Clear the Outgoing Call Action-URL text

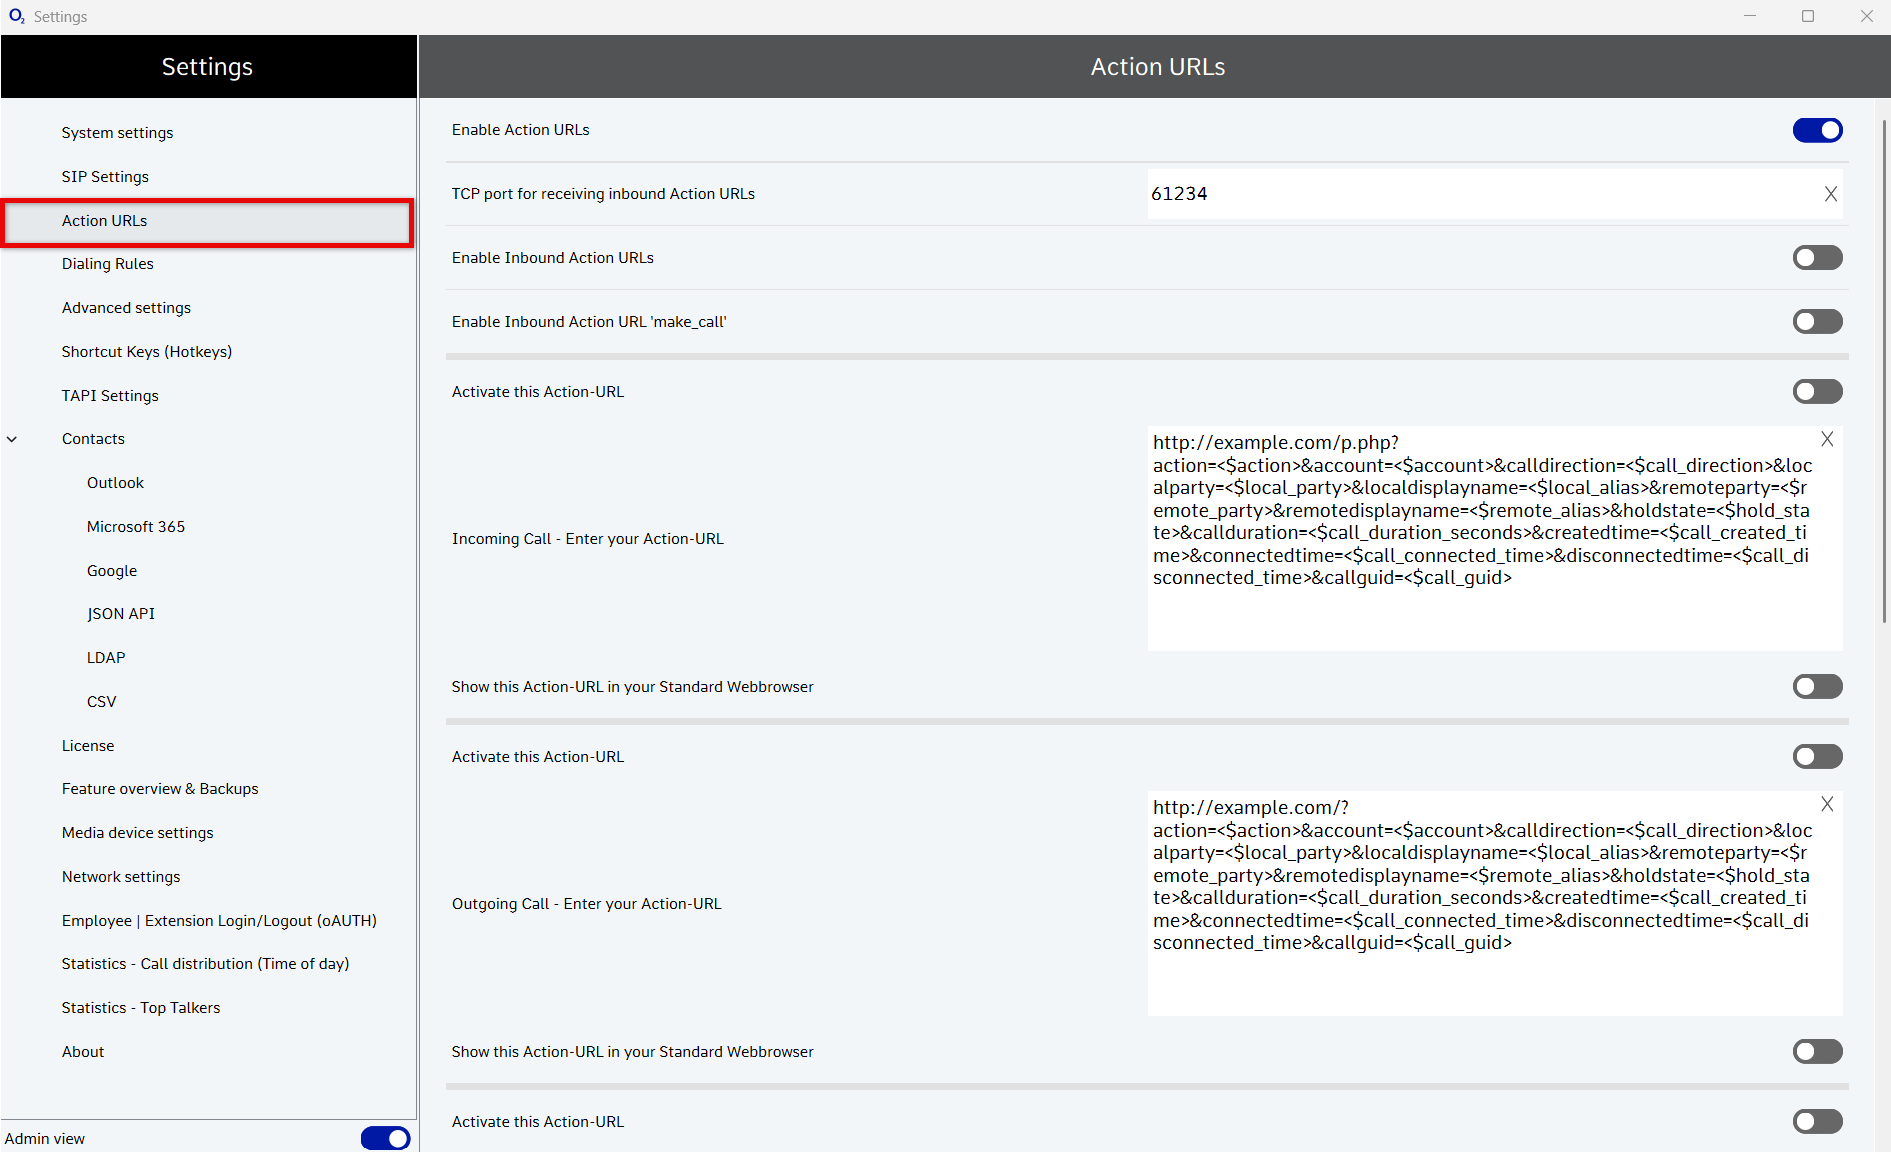pyautogui.click(x=1826, y=804)
